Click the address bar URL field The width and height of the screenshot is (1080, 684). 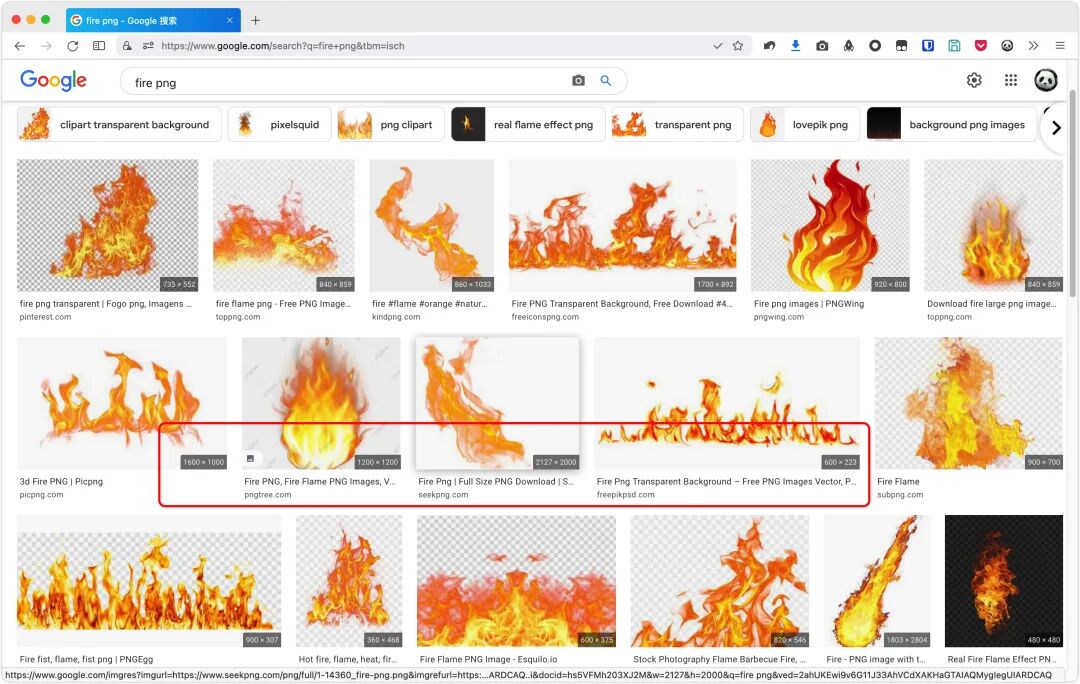pos(434,45)
